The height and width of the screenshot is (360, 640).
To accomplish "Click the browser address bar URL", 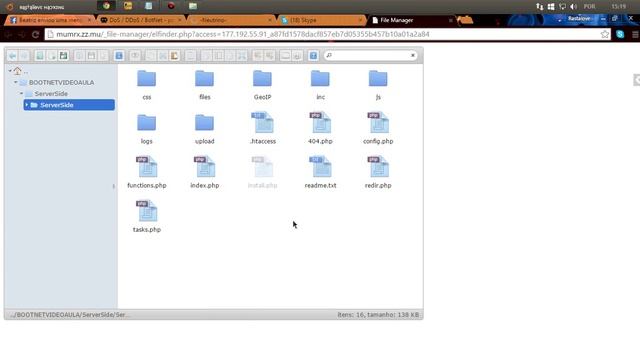I will [243, 34].
